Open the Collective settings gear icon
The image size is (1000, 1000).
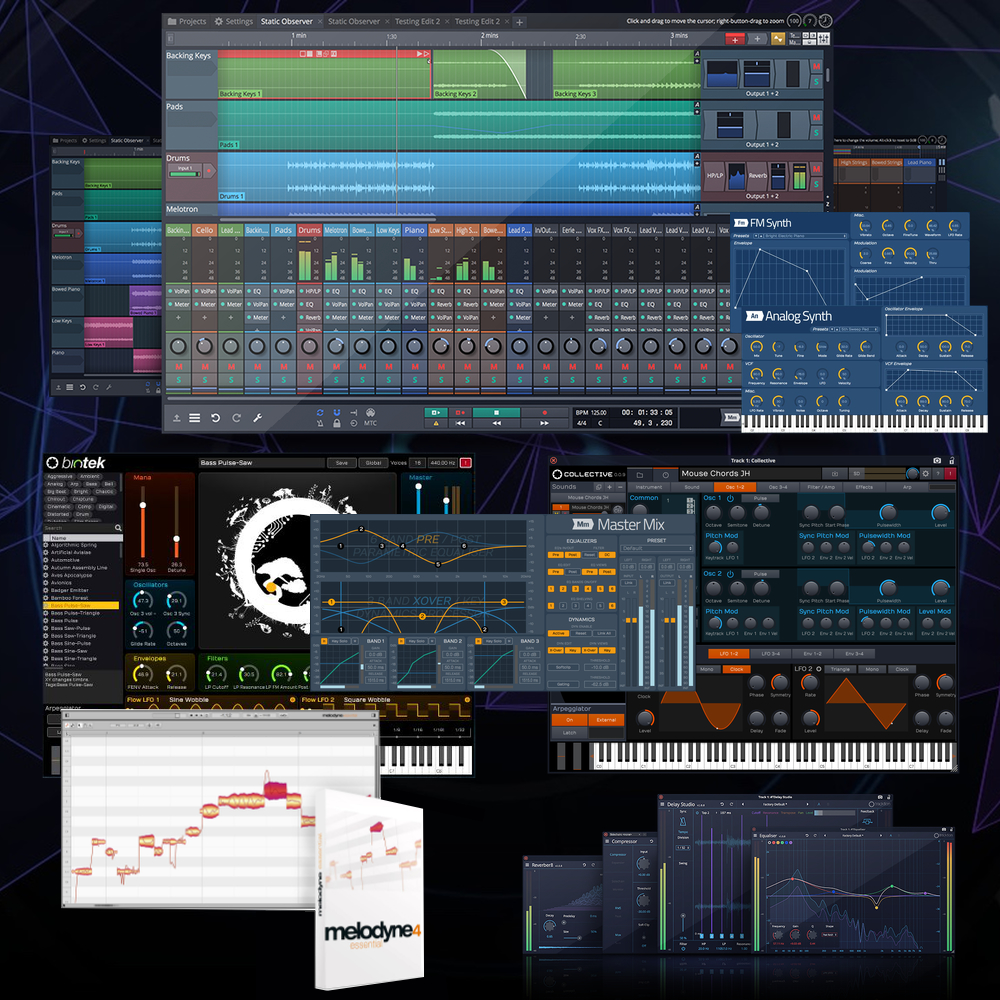926,474
